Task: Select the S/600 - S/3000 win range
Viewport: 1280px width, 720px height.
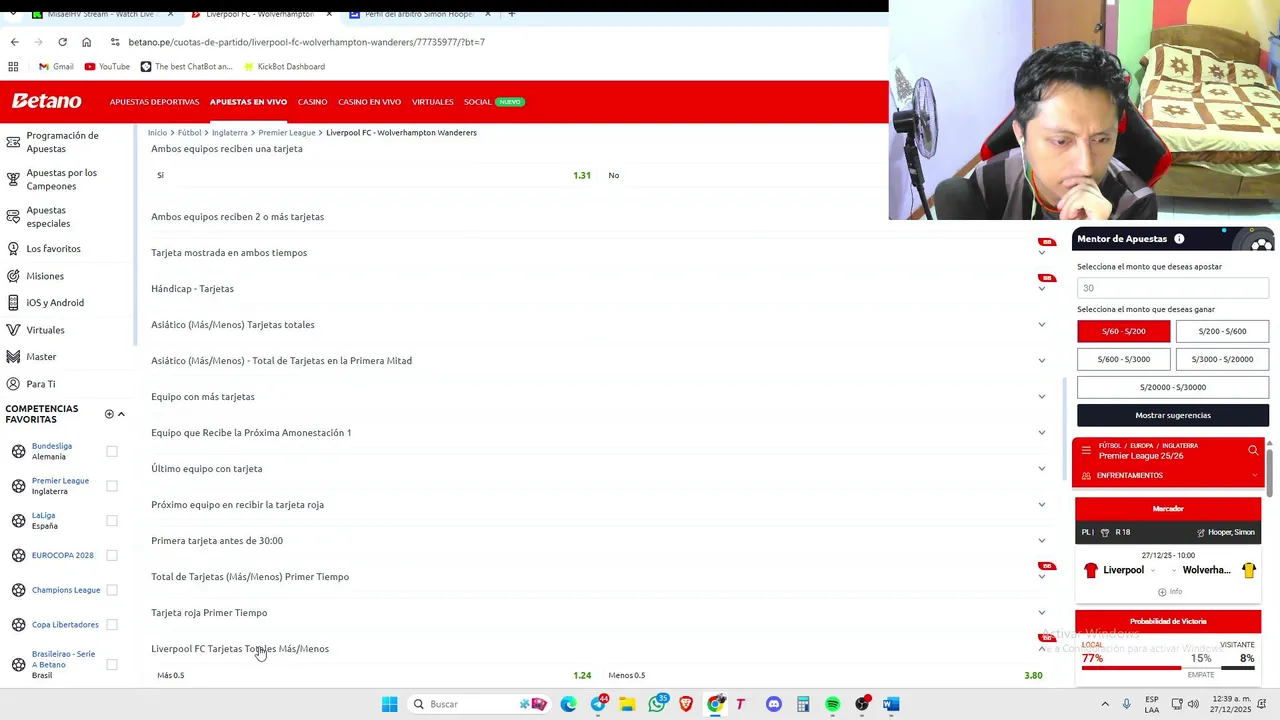Action: tap(1123, 359)
